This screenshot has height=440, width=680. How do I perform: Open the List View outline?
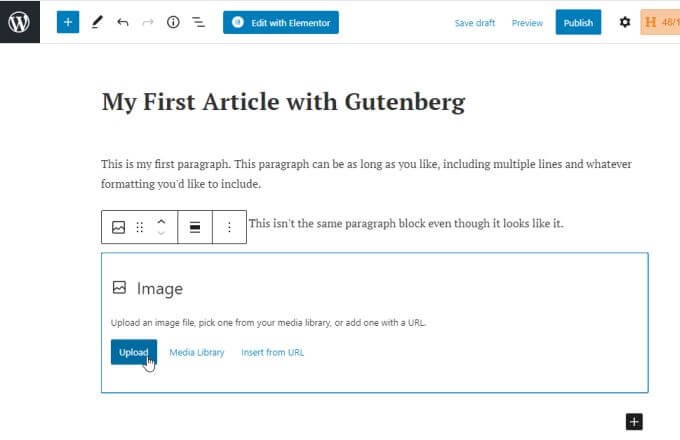click(x=199, y=22)
